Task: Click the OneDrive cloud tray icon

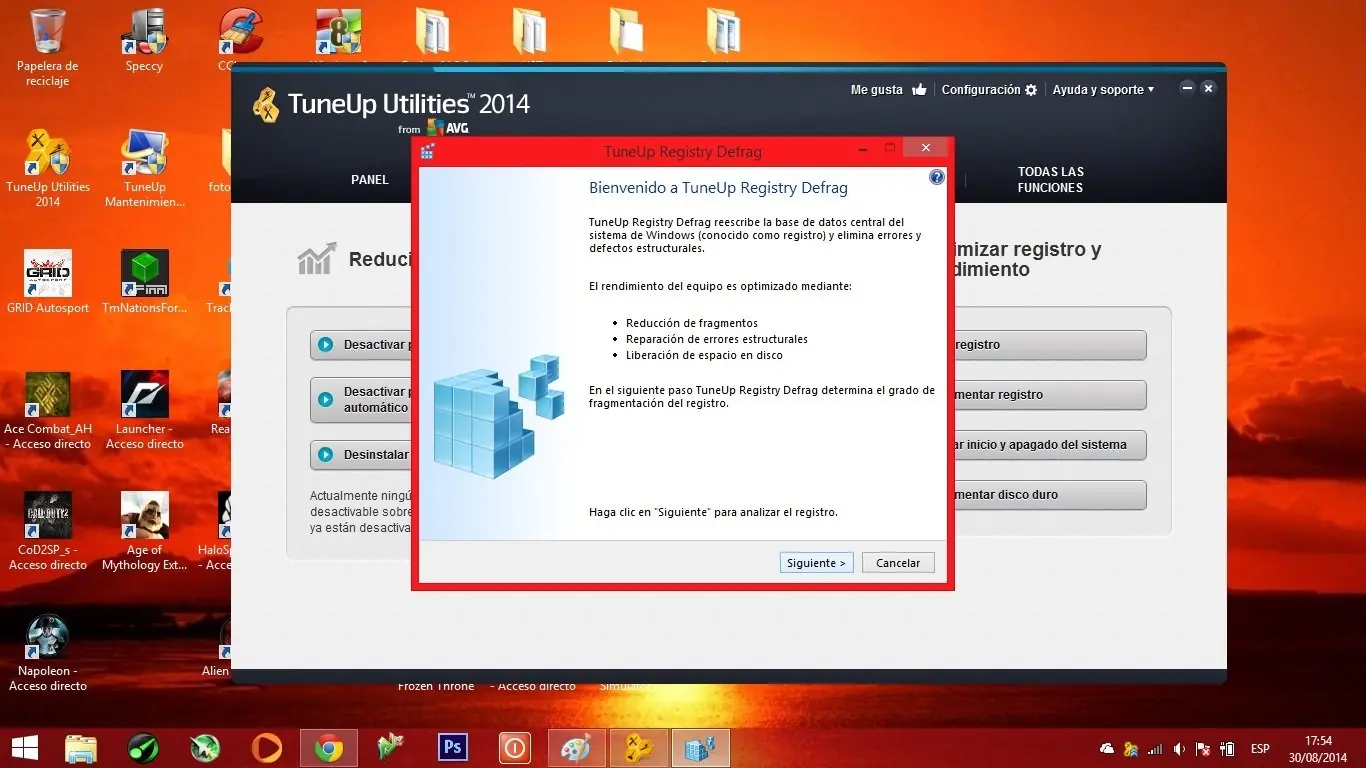Action: click(x=1107, y=749)
